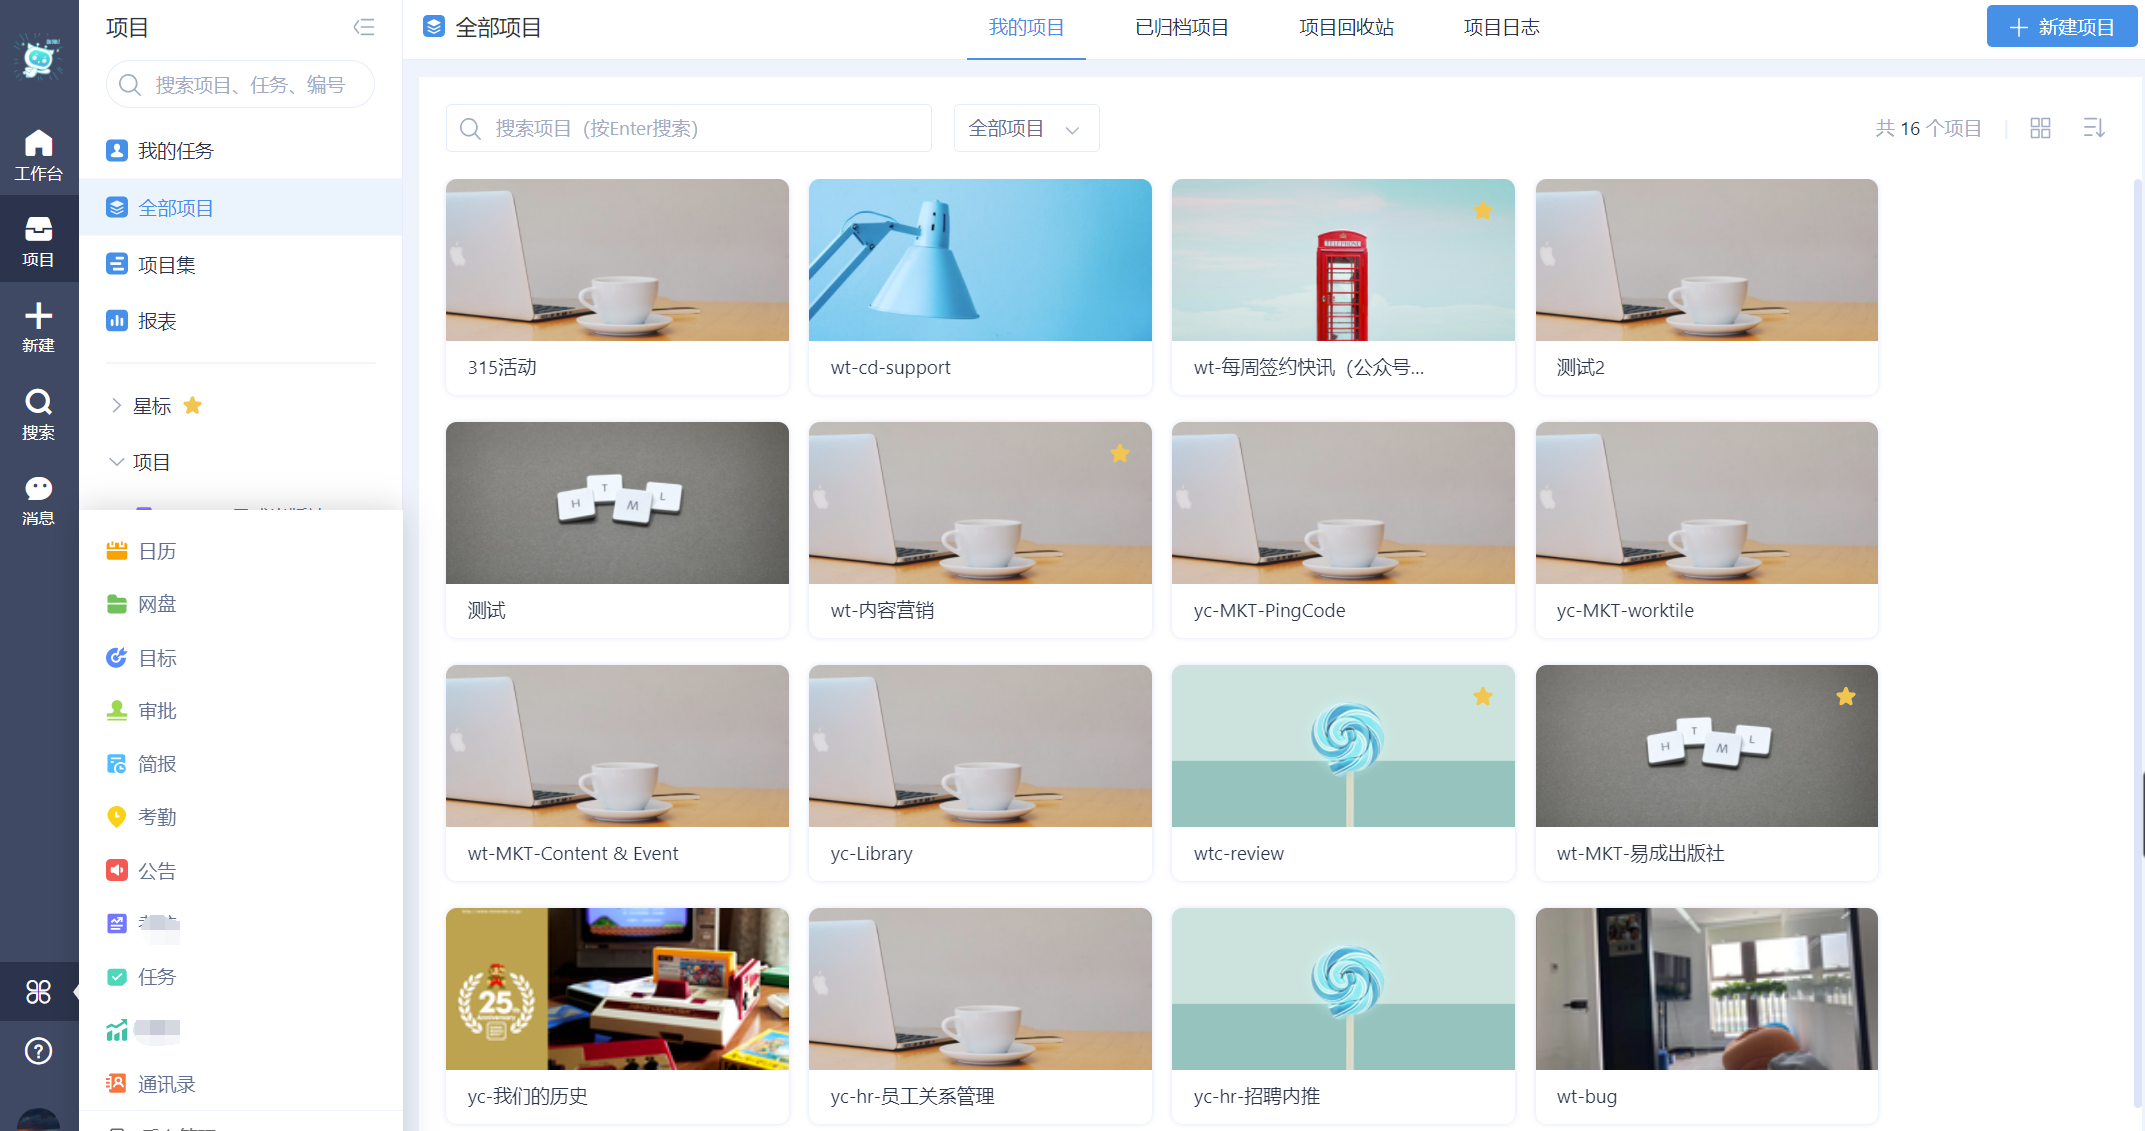Click the 搜索项目 (按Enter搜索) input field
Viewport: 2145px width, 1131px height.
pos(688,128)
